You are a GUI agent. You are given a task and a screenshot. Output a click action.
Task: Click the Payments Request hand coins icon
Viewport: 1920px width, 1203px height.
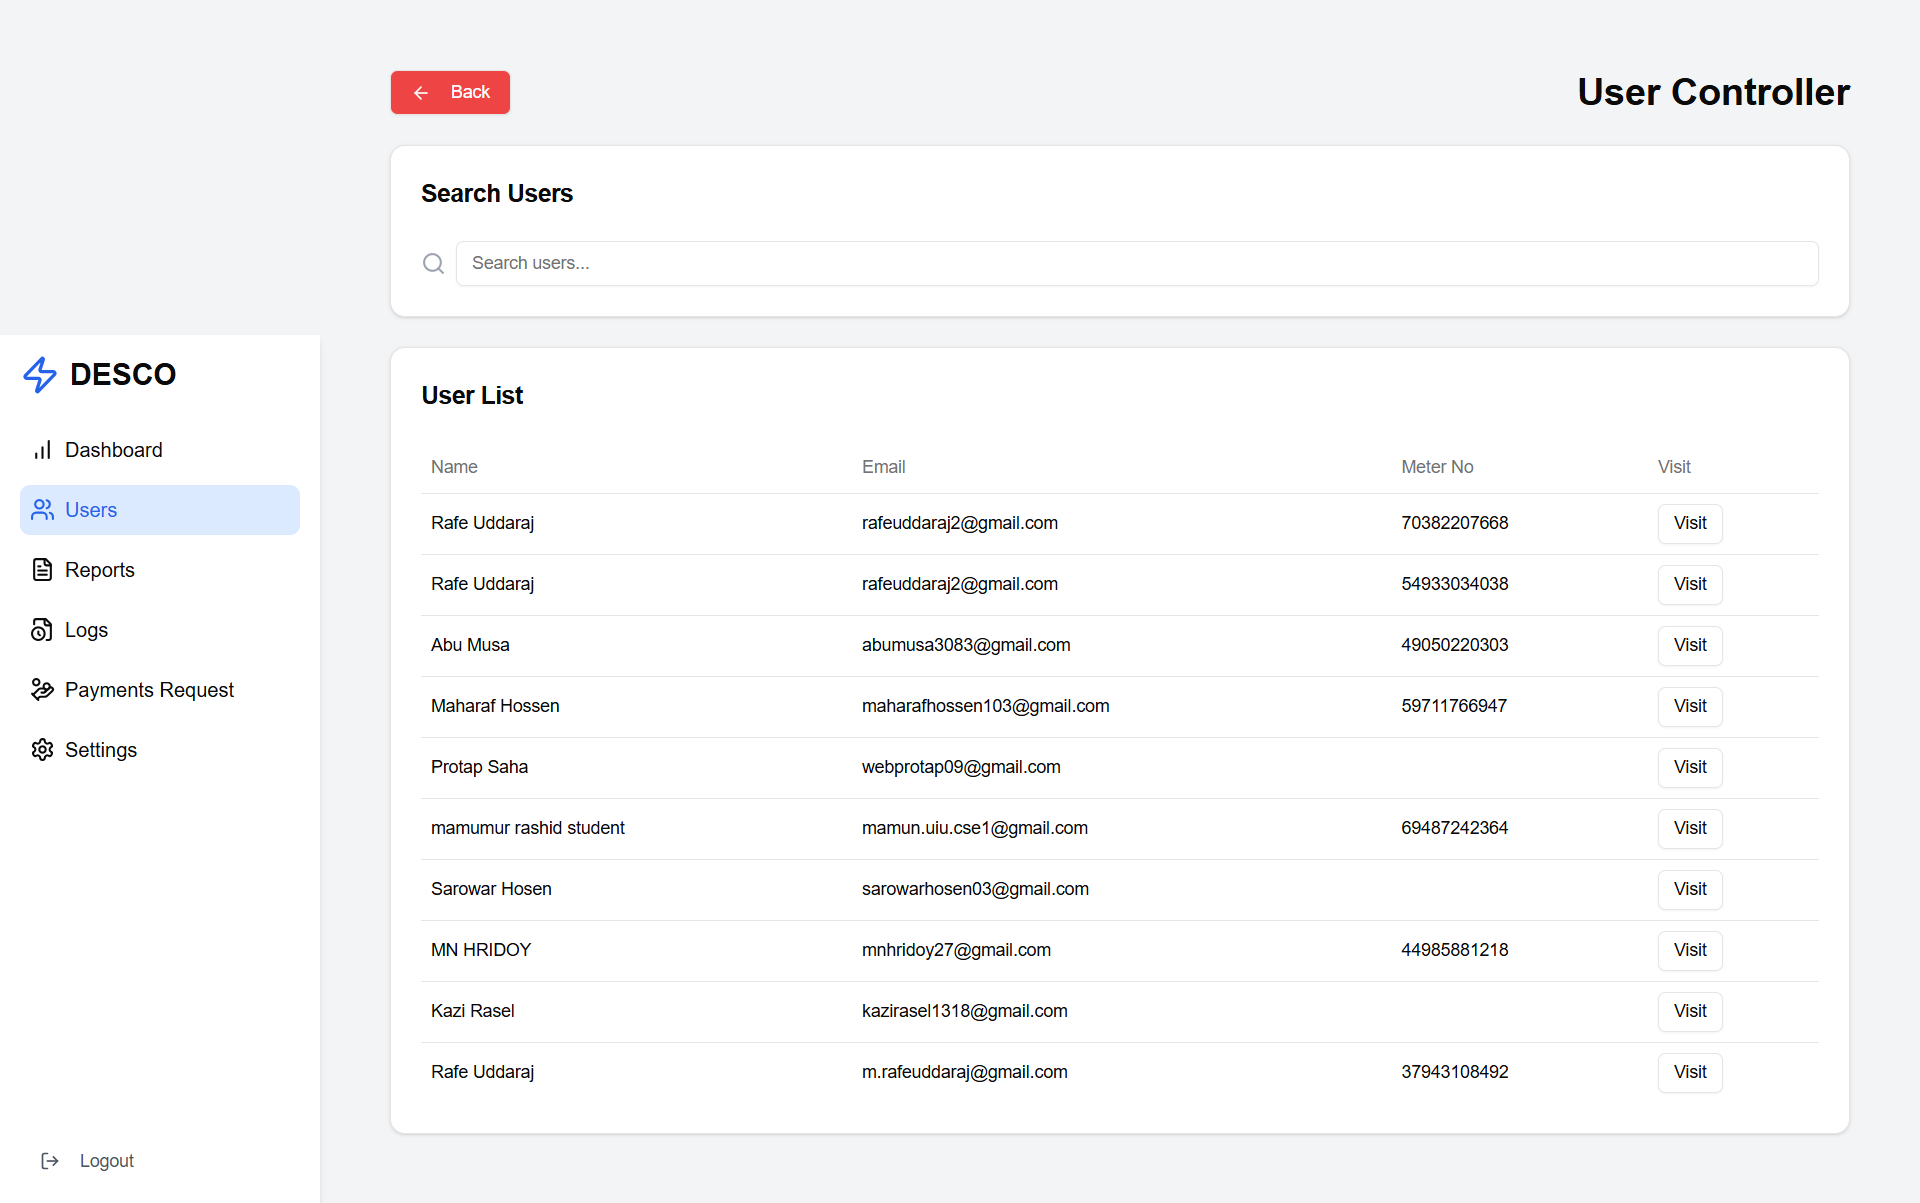(42, 690)
